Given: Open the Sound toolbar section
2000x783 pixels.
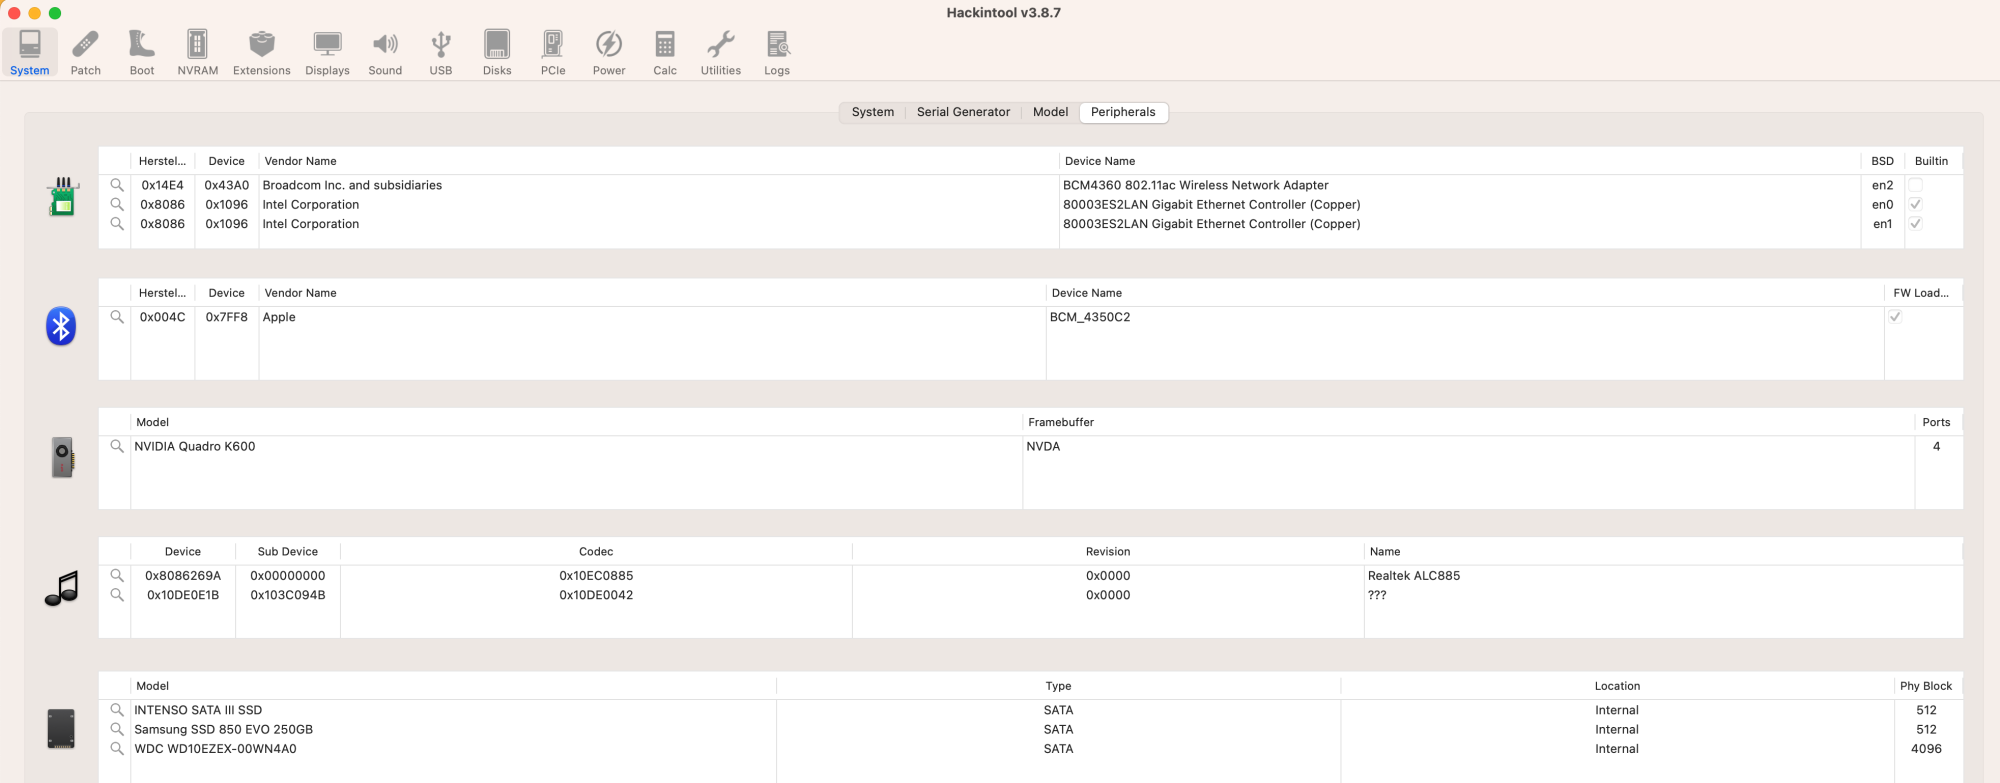Looking at the screenshot, I should click(x=385, y=52).
